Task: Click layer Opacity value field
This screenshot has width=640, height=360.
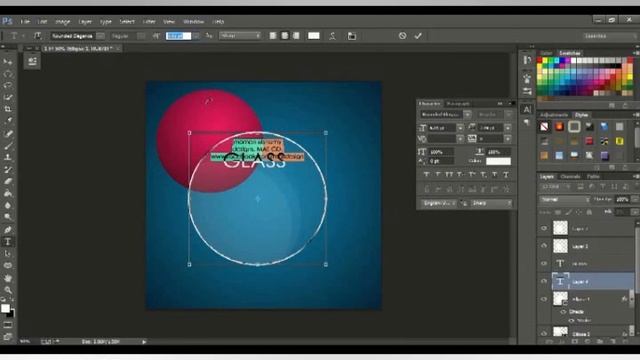Action: point(622,200)
